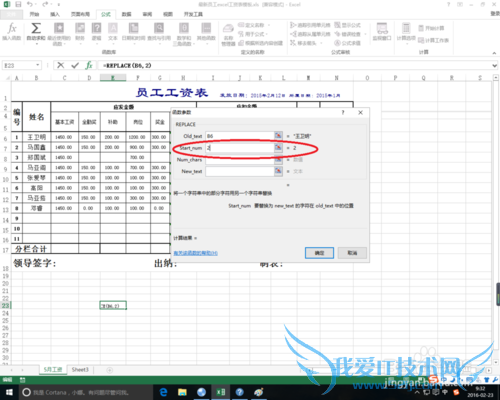Image resolution: width=500 pixels, height=400 pixels.
Task: Click the Cancel button (取消) in the dialog
Action: pos(352,253)
